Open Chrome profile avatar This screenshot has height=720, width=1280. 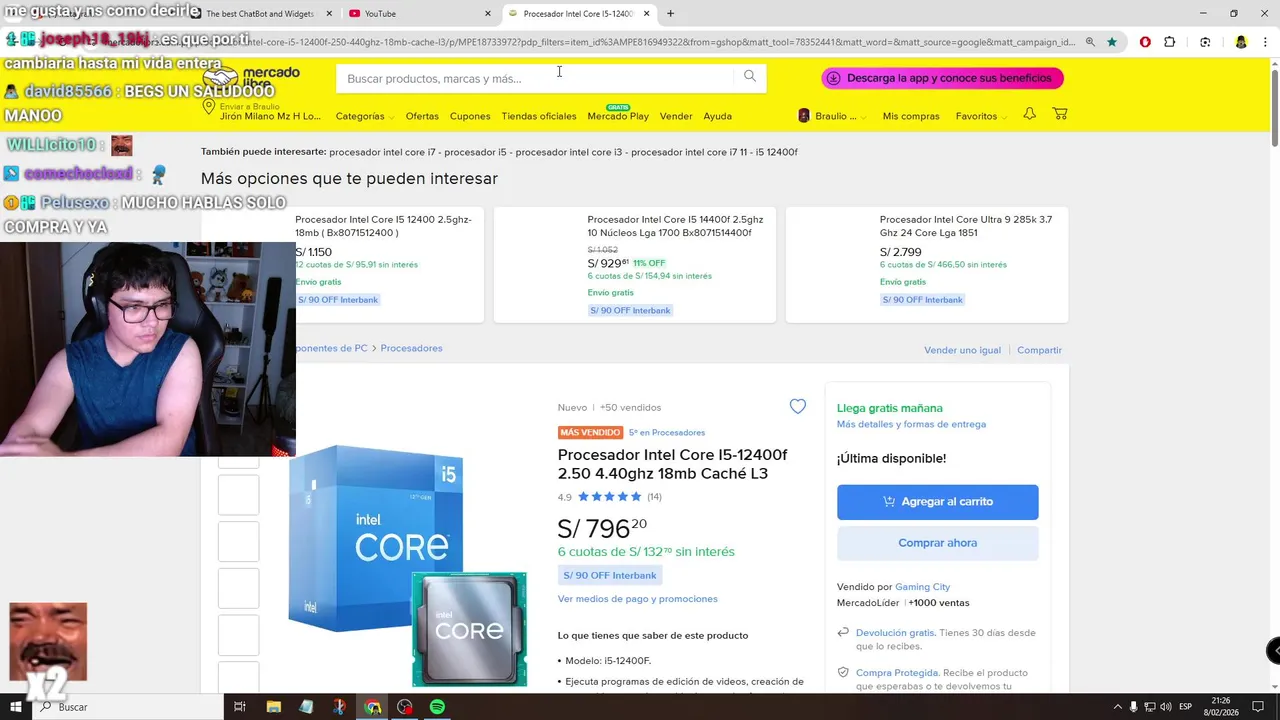(x=1241, y=42)
